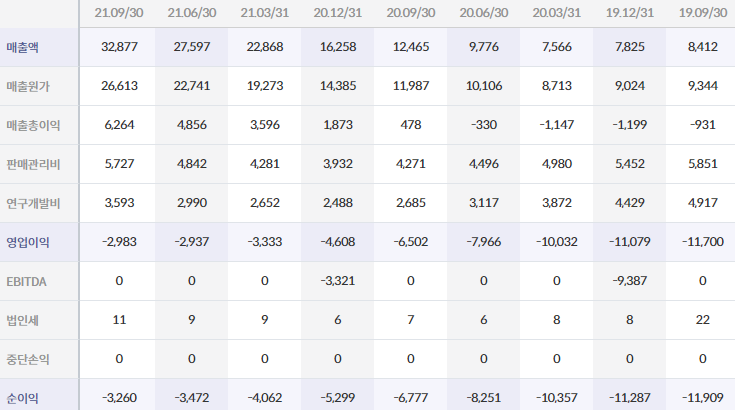Select net income value -5,299
The height and width of the screenshot is (410, 735).
click(x=338, y=398)
